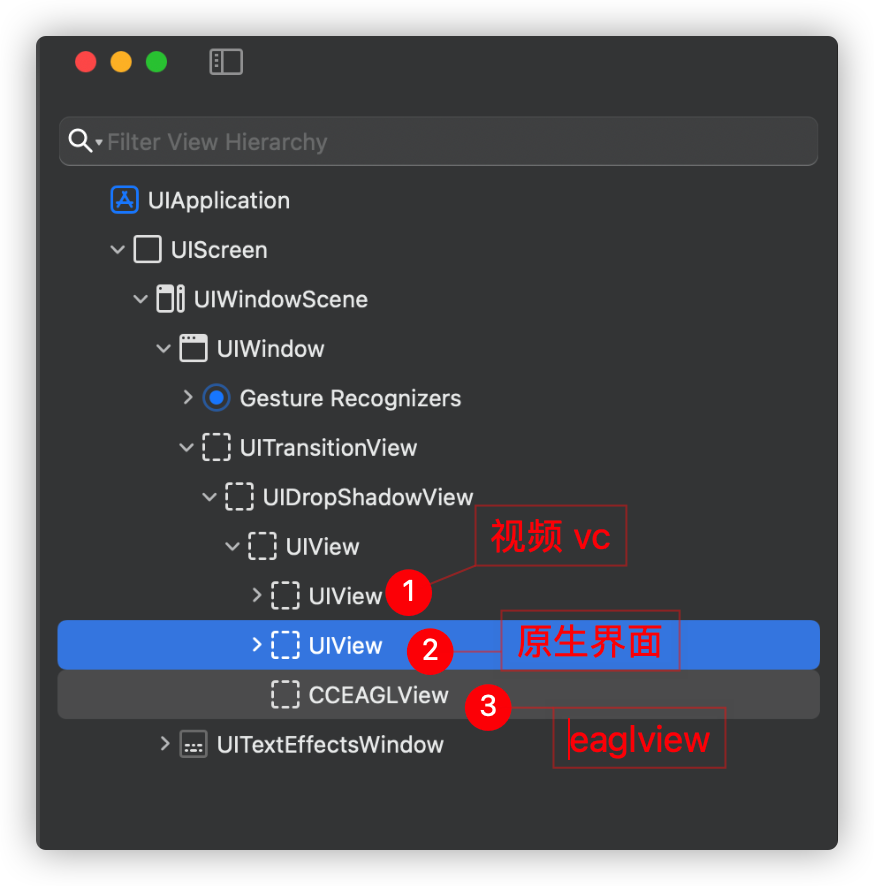The height and width of the screenshot is (886, 874).
Task: Click the Gesture Recognizers blue circle icon
Action: [x=216, y=398]
